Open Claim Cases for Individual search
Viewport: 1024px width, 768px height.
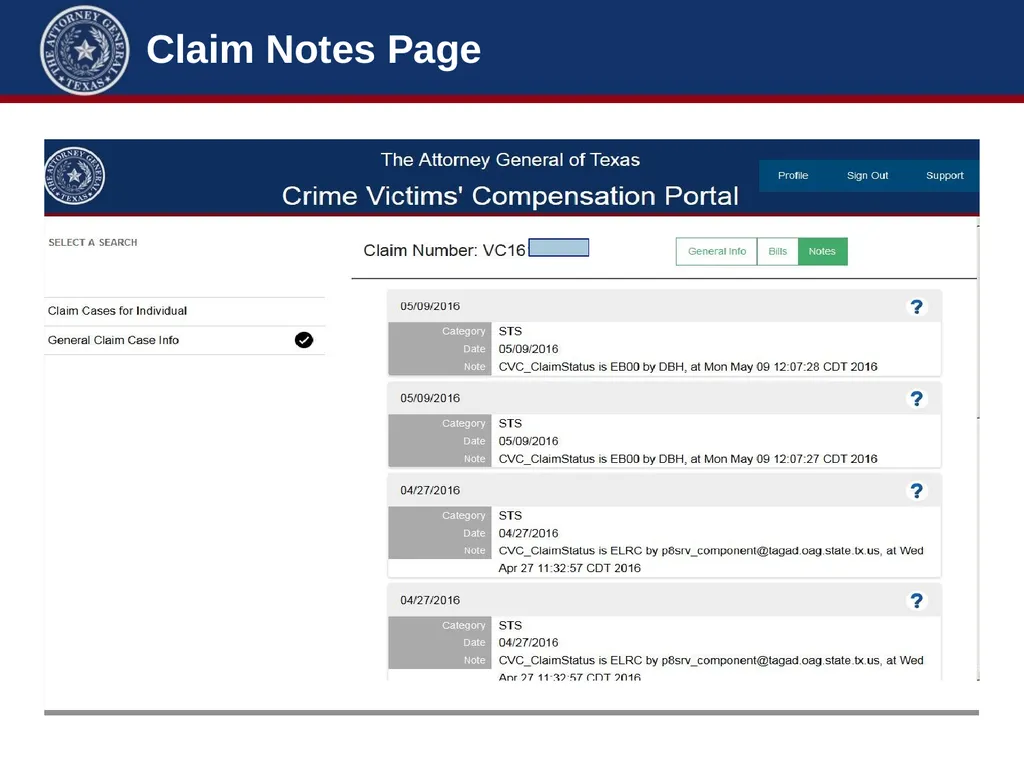184,311
